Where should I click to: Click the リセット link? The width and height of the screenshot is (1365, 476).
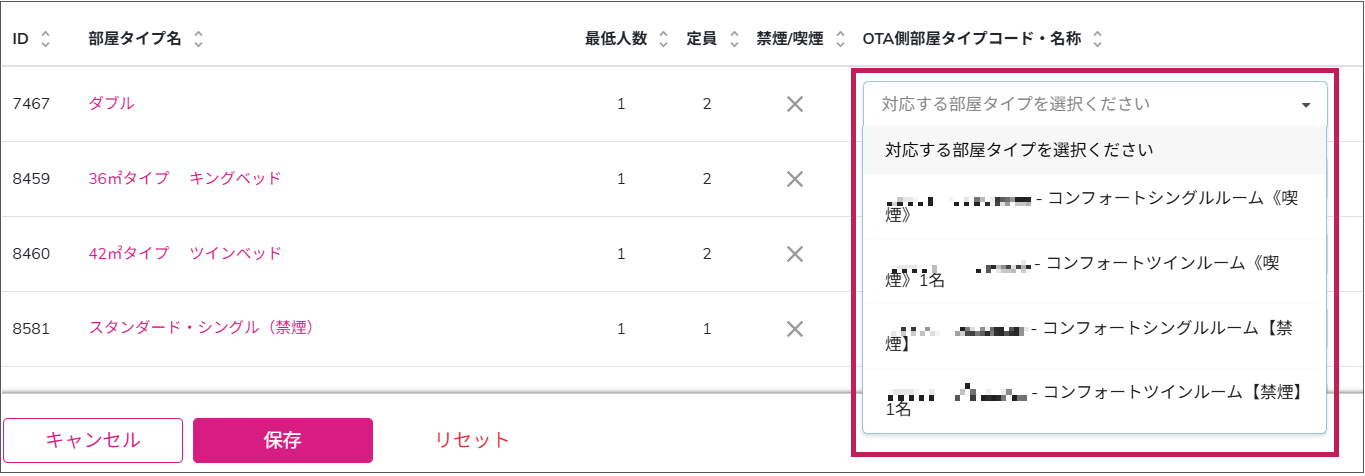click(x=472, y=440)
